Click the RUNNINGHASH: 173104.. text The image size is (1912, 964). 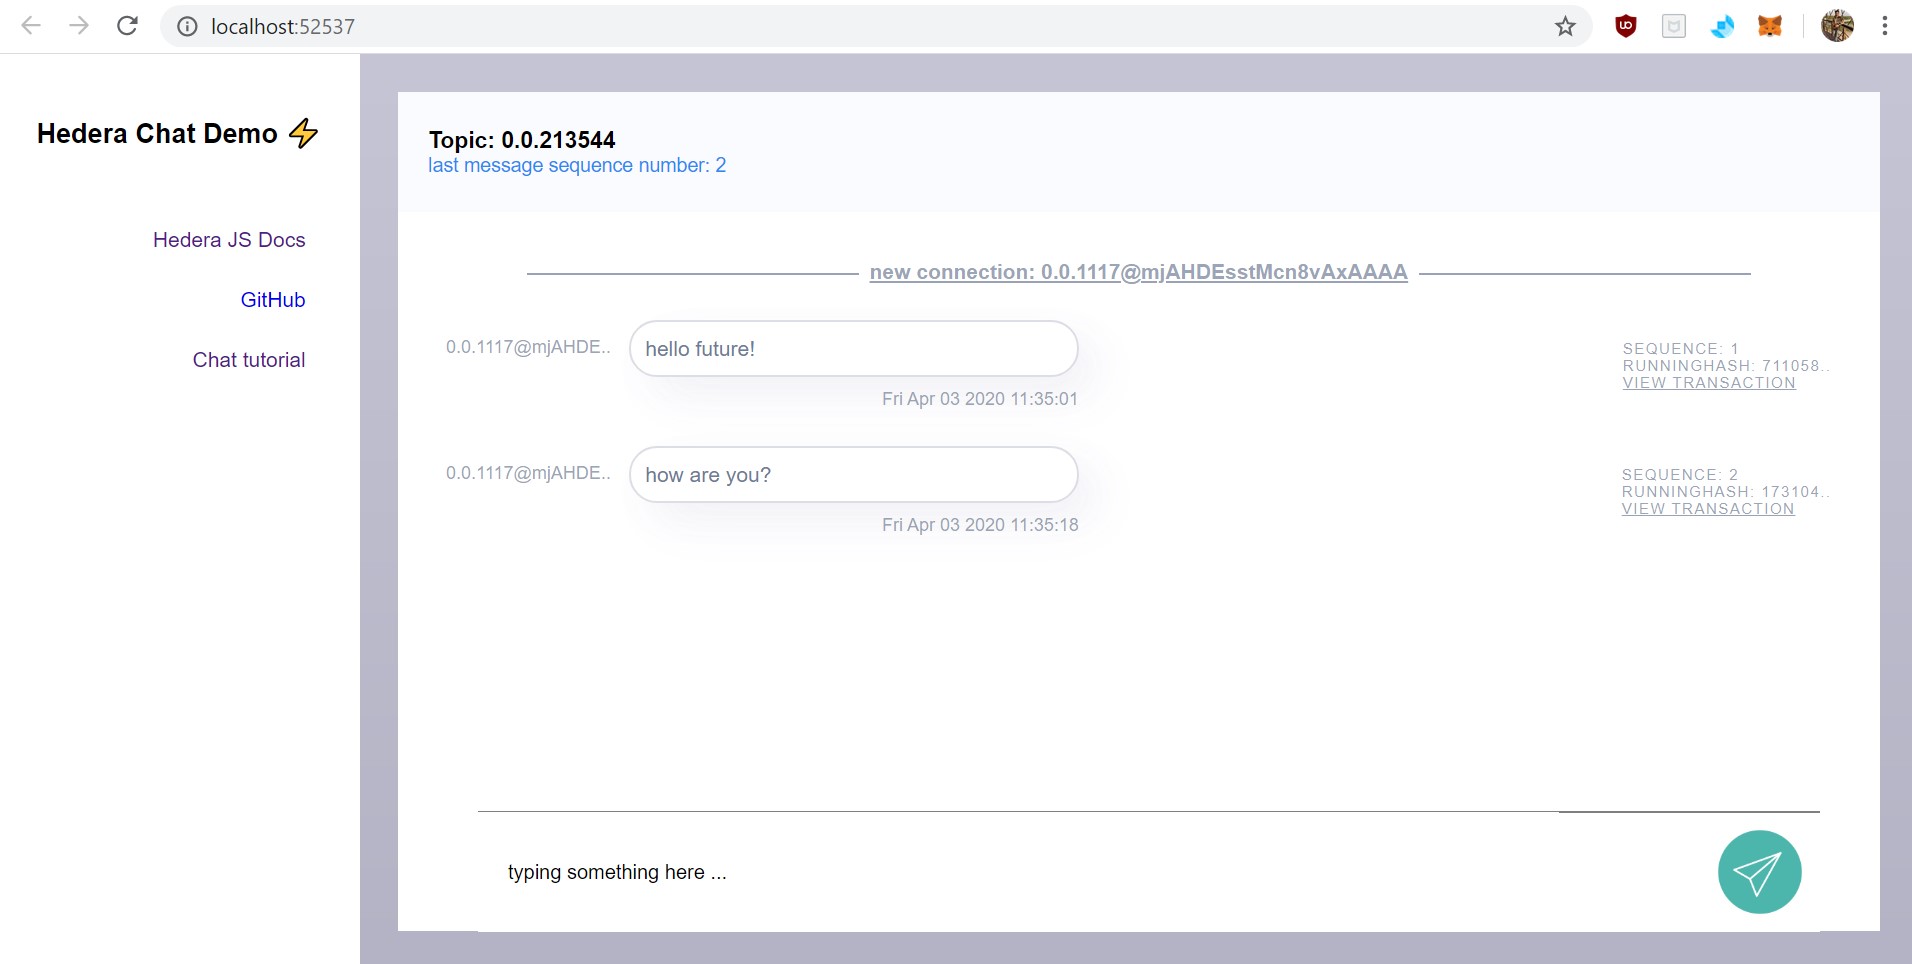coord(1725,492)
